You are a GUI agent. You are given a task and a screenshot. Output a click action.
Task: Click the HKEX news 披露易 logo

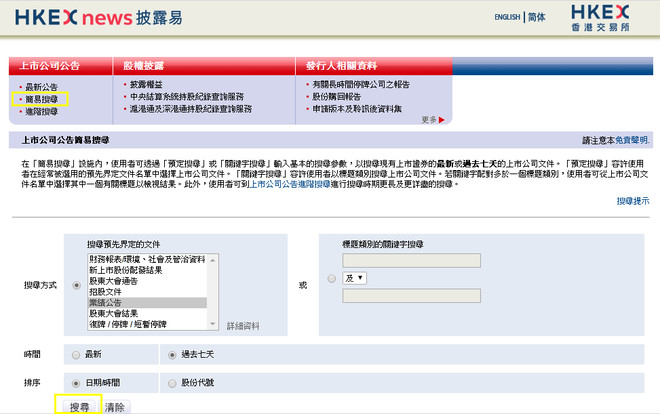pyautogui.click(x=99, y=18)
